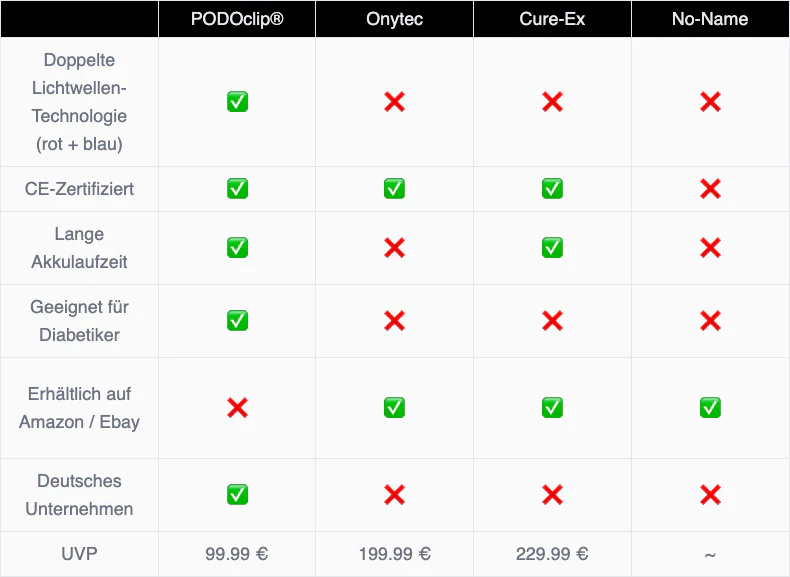This screenshot has height=577, width=790.
Task: Click No-Name red cross in CE-Zertifiziert row
Action: (710, 189)
